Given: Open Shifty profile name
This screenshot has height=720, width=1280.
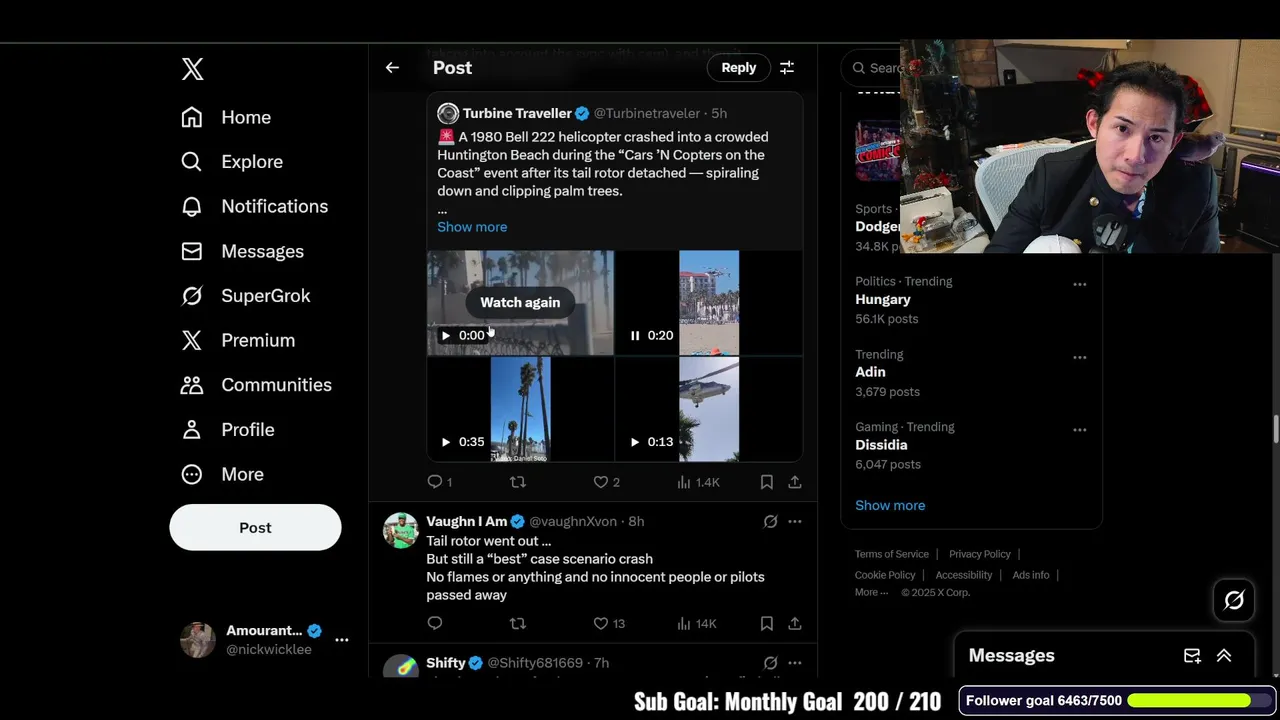Looking at the screenshot, I should click(446, 663).
